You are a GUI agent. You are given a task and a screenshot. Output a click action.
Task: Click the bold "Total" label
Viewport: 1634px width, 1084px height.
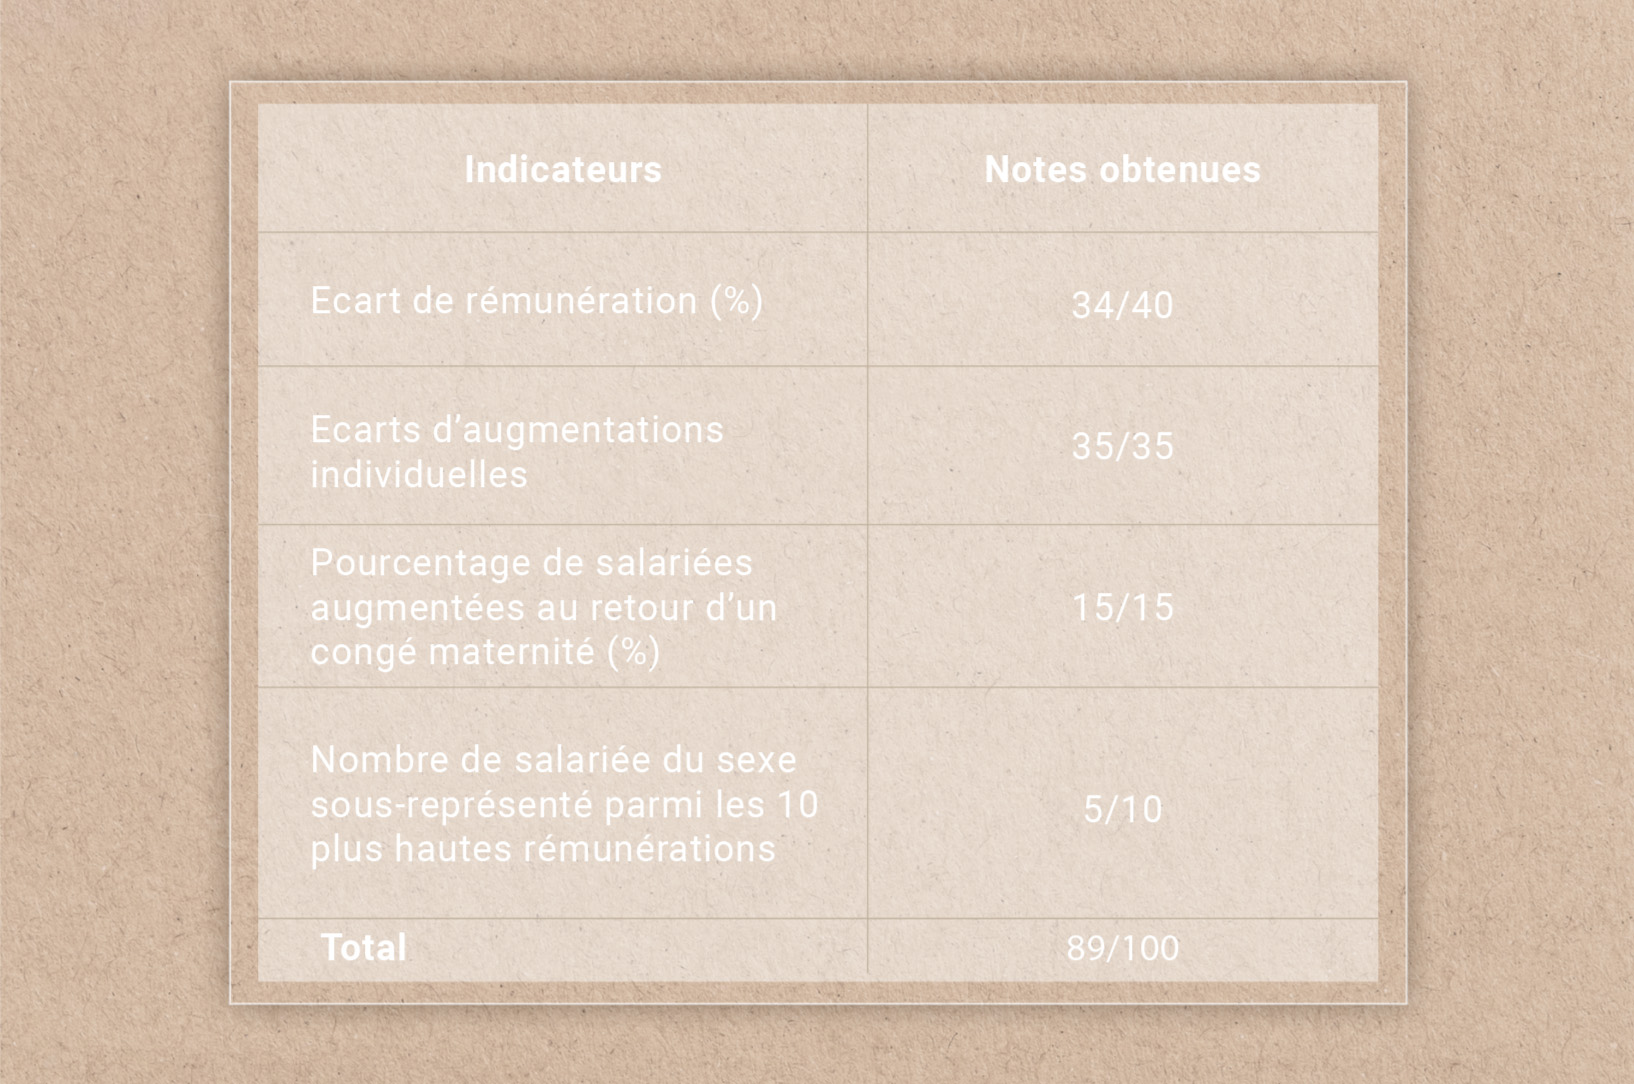pyautogui.click(x=364, y=948)
